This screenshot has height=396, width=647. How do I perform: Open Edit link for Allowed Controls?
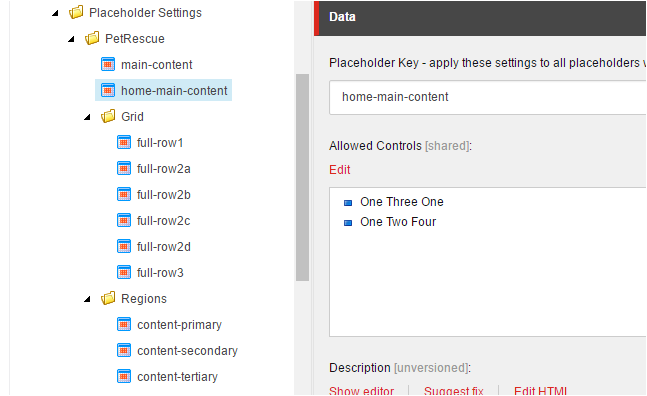click(340, 170)
